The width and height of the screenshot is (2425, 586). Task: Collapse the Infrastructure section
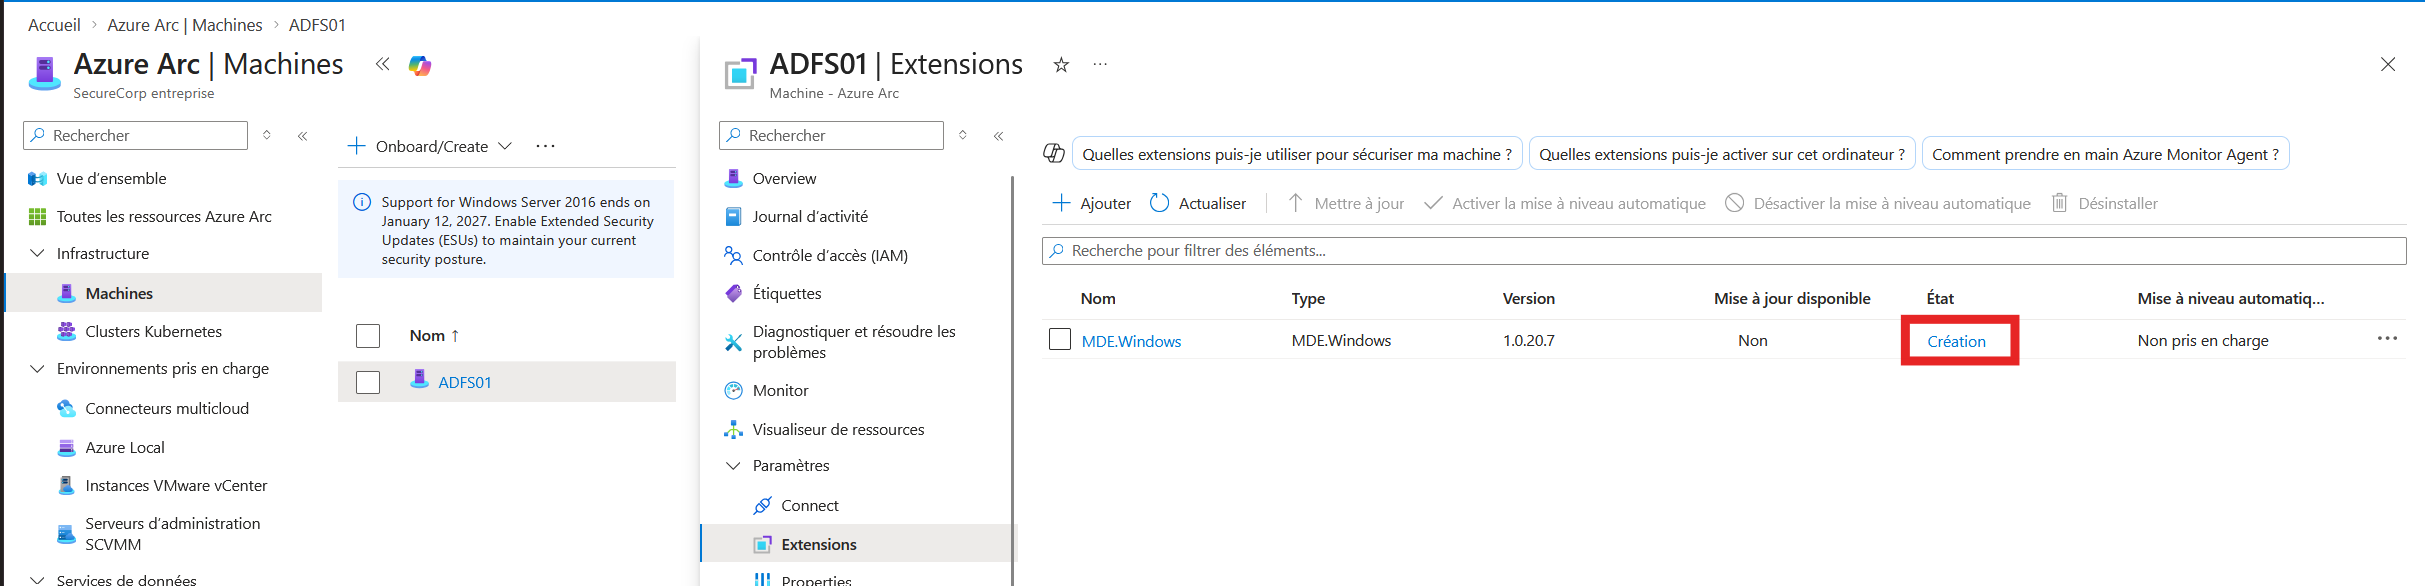pyautogui.click(x=38, y=253)
